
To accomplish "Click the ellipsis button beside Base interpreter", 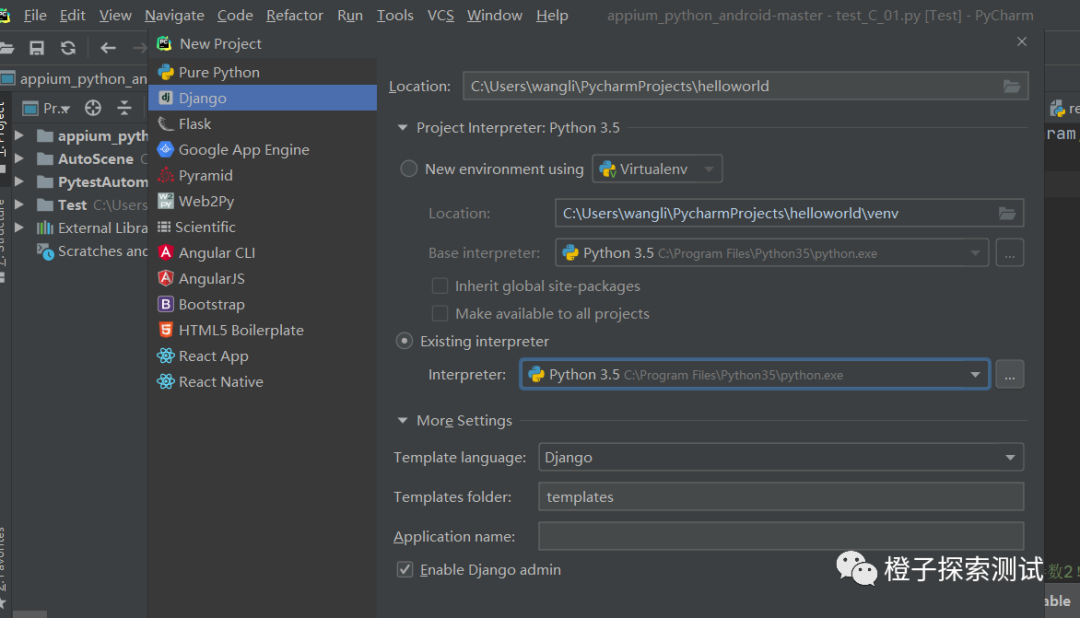I will coord(1010,253).
